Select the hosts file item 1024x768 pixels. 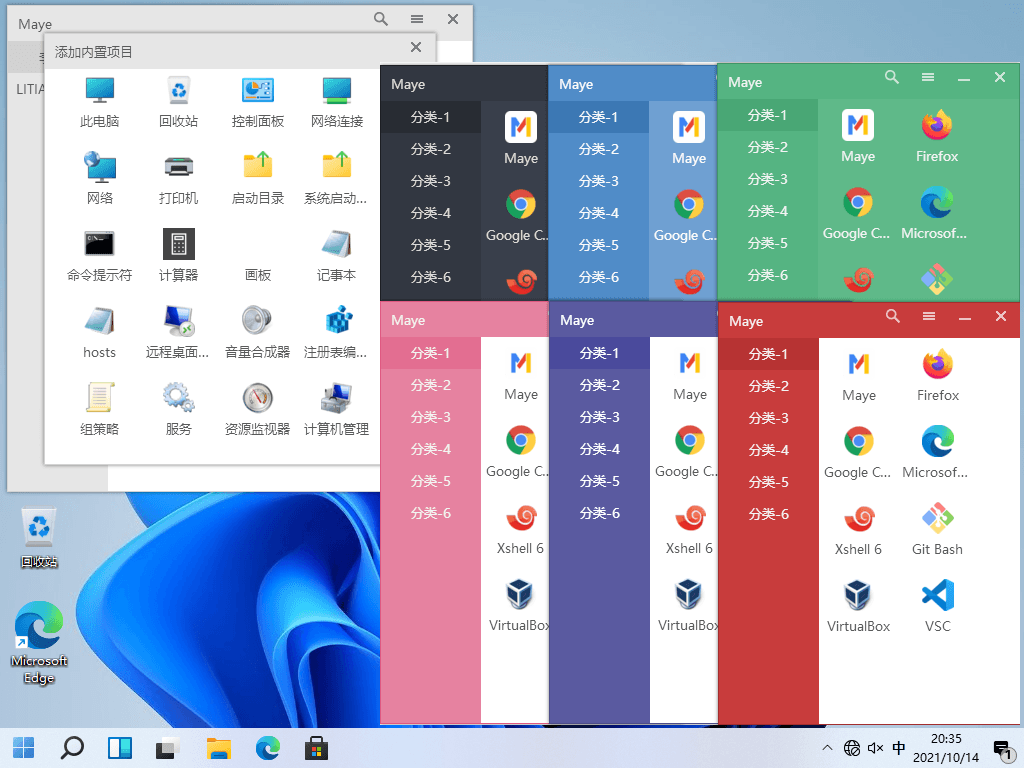point(99,332)
